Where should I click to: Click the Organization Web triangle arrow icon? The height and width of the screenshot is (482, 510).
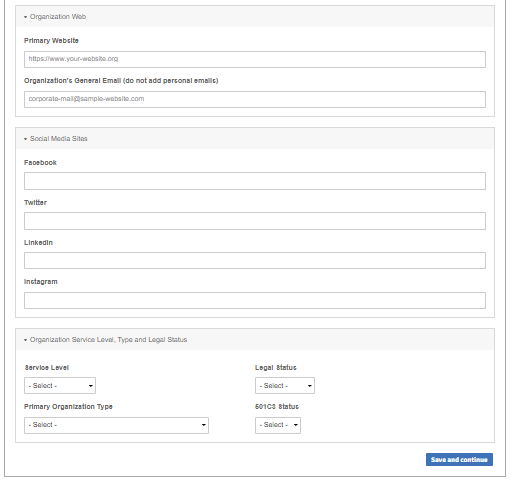[25, 17]
